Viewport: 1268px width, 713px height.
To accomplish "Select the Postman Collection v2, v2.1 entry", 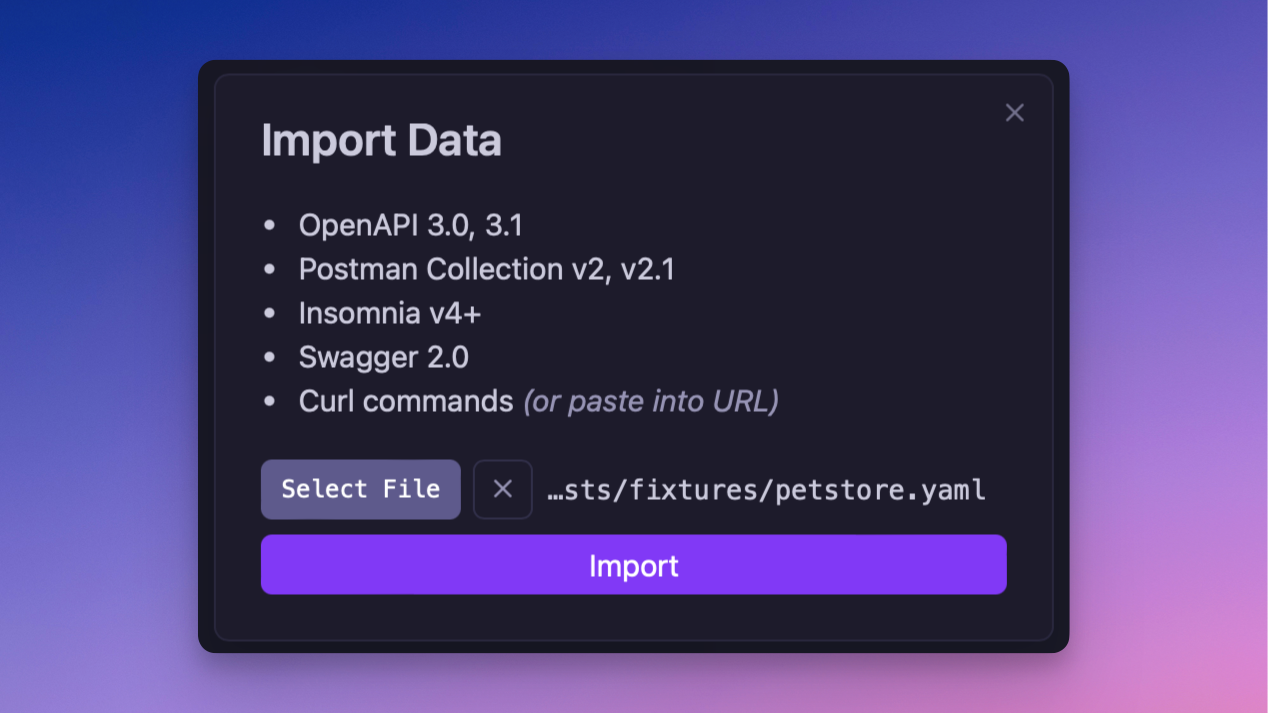I will point(486,269).
